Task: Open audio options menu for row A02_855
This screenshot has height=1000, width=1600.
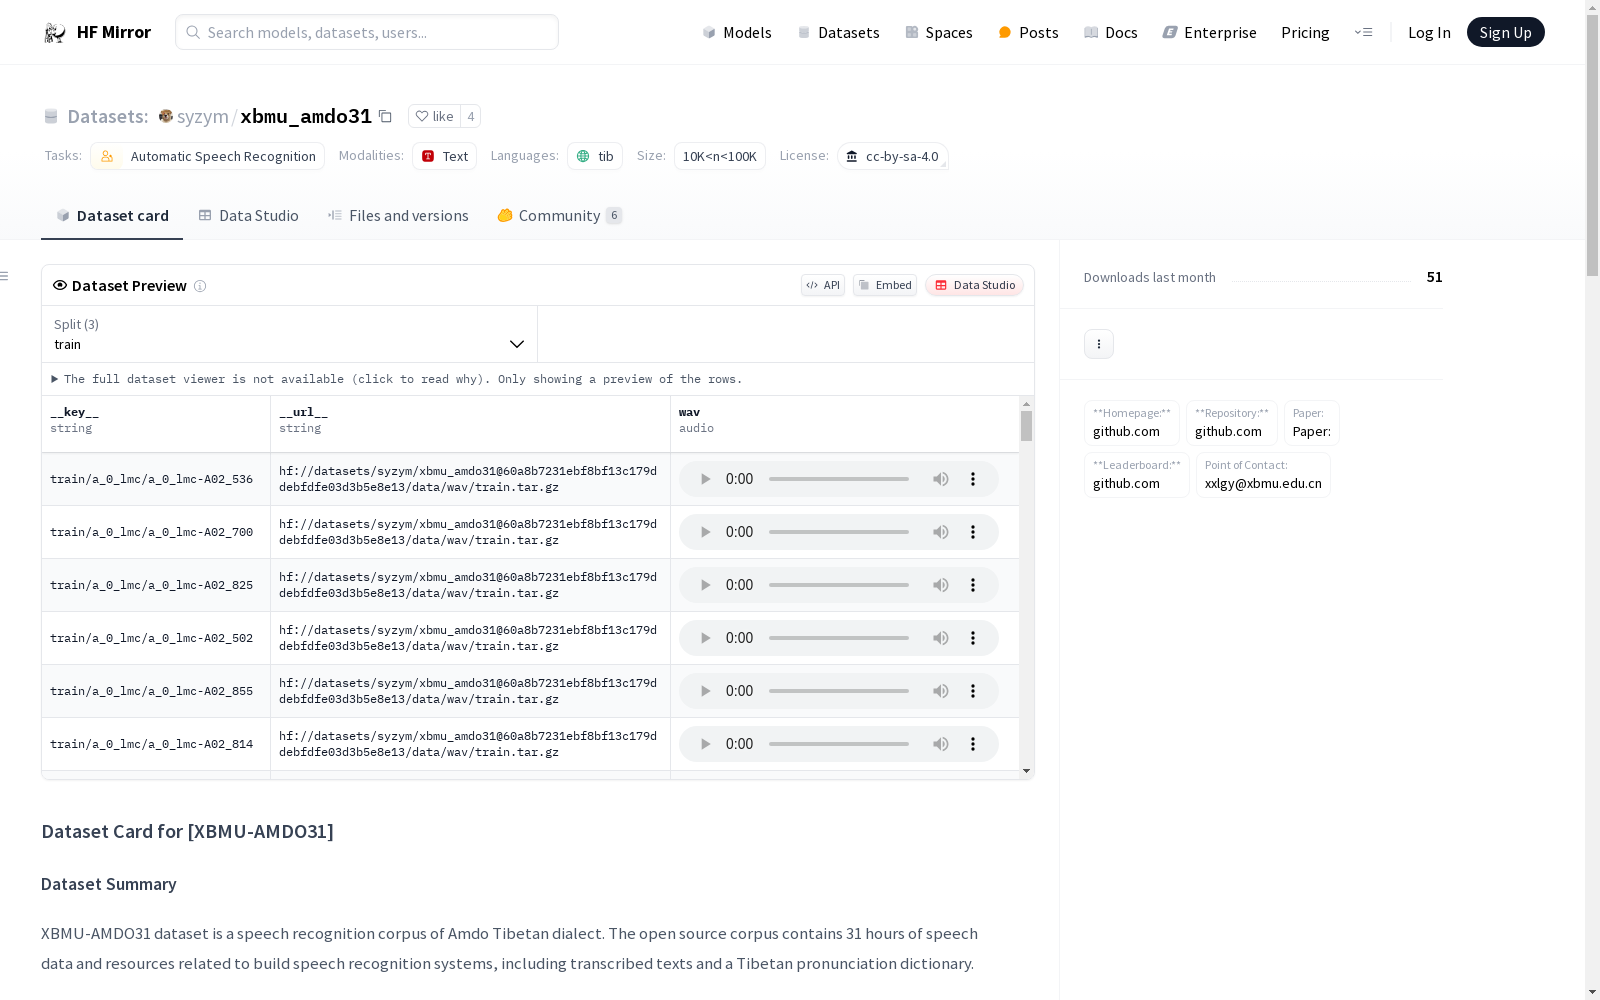Action: pyautogui.click(x=973, y=691)
